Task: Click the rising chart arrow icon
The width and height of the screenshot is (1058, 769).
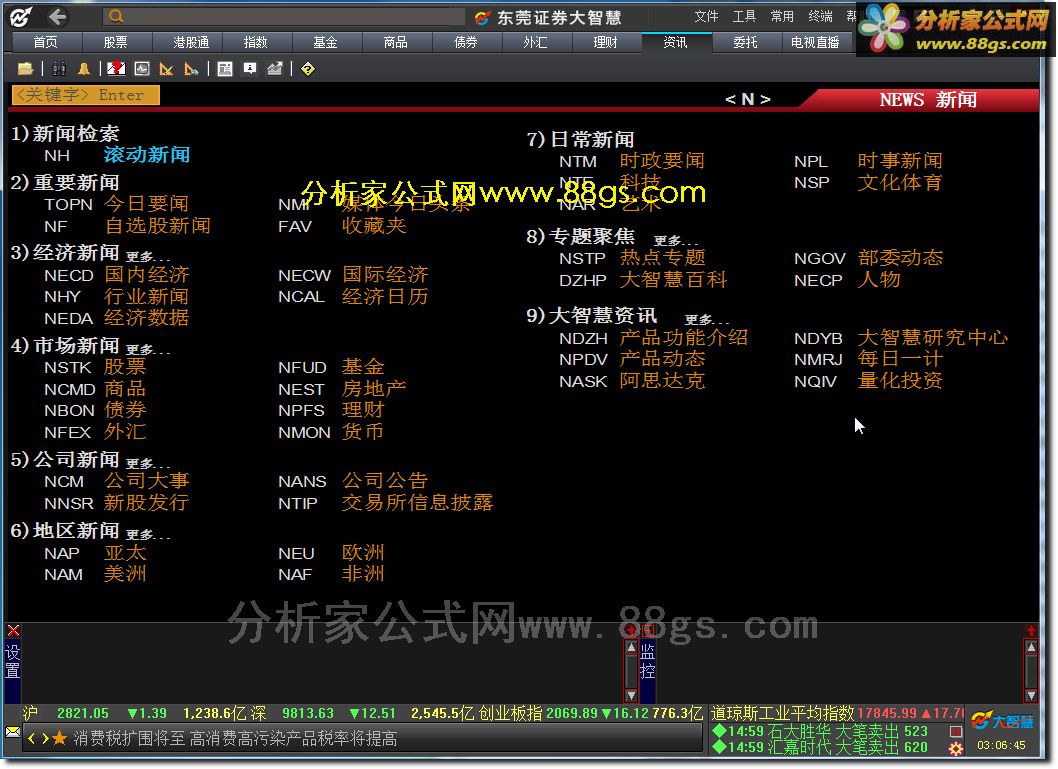Action: click(275, 69)
